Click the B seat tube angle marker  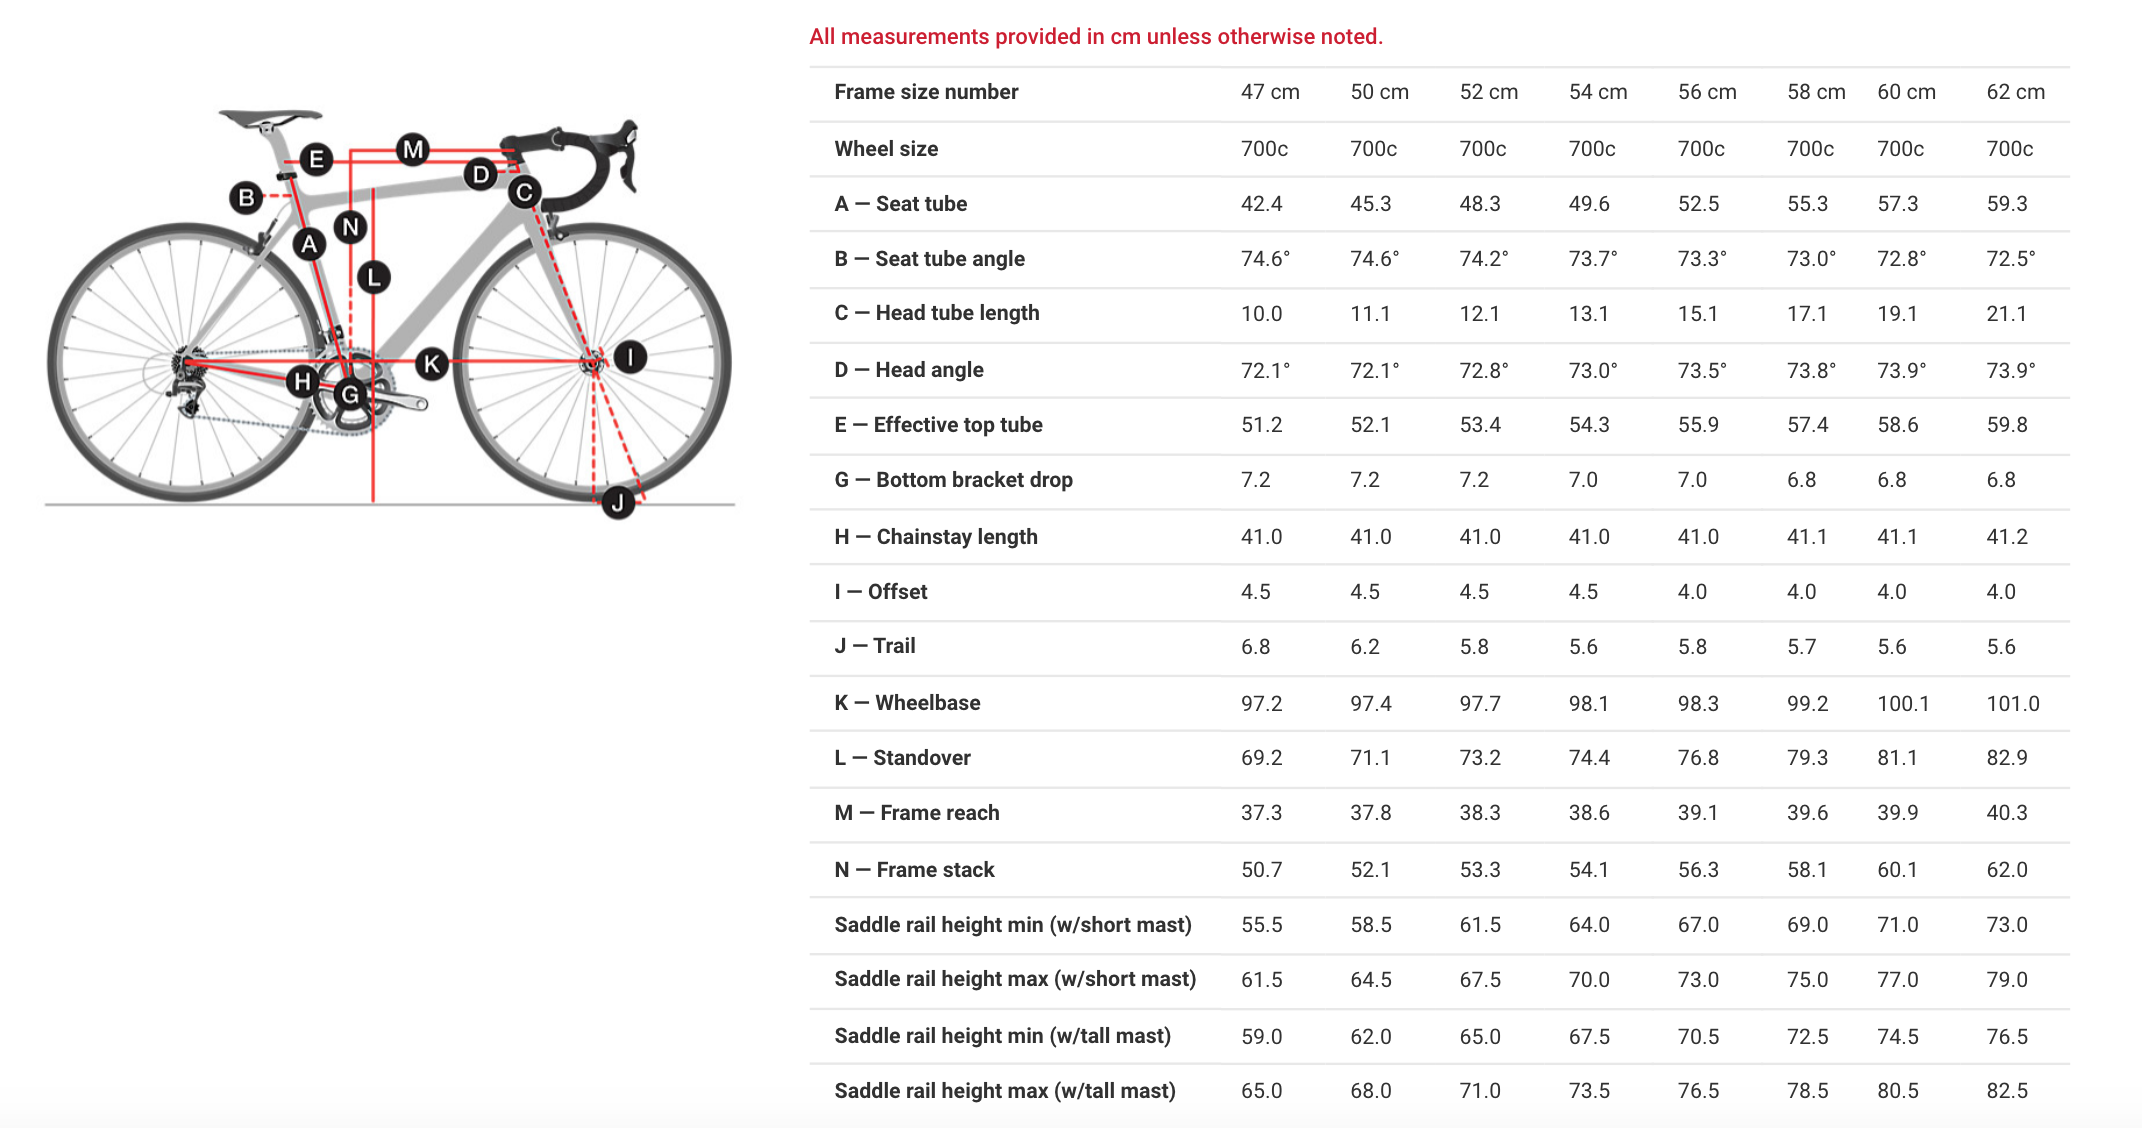point(246,197)
